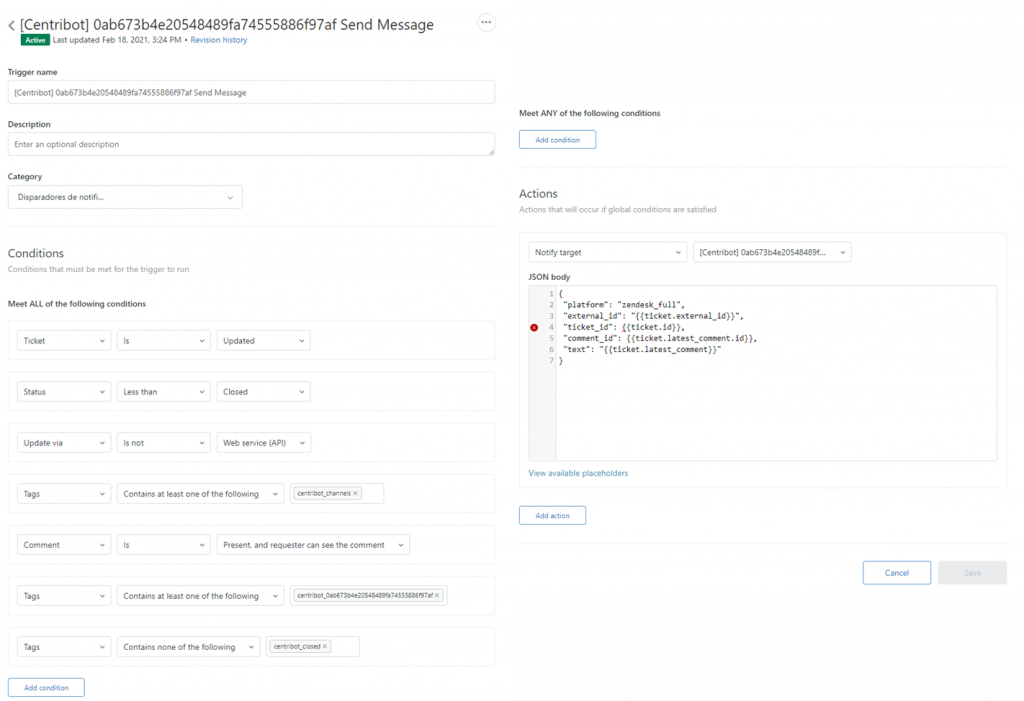Click the red error icon on line 4
The width and height of the screenshot is (1024, 701).
pos(534,327)
